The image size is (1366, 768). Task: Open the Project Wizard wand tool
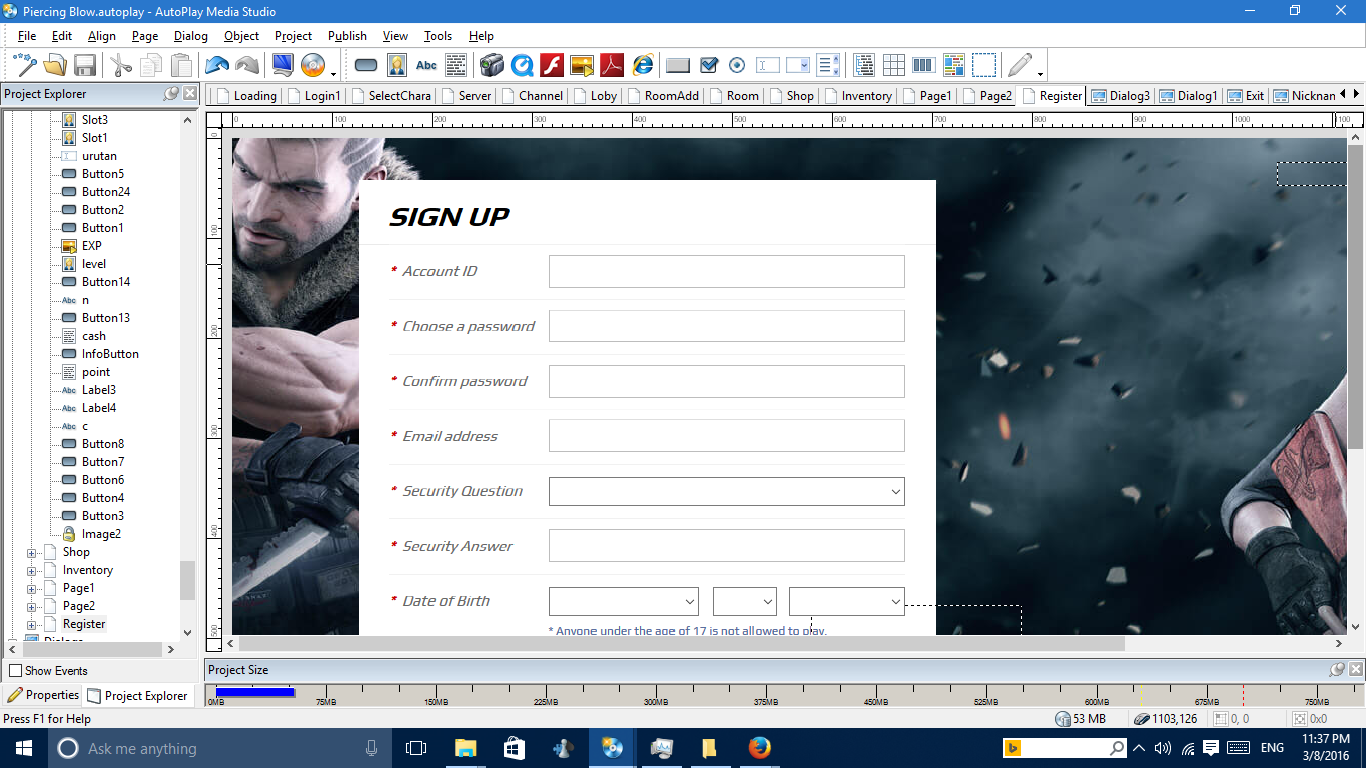pos(25,66)
